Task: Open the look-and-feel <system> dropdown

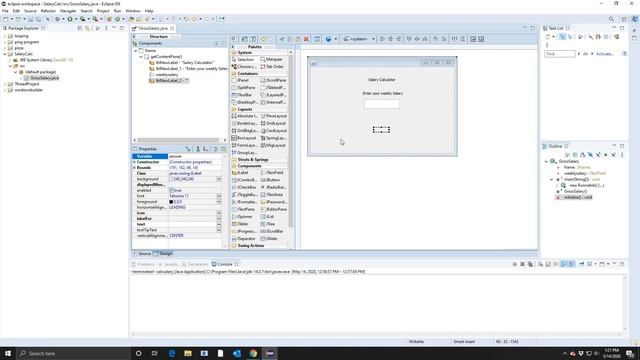Action: pyautogui.click(x=359, y=39)
